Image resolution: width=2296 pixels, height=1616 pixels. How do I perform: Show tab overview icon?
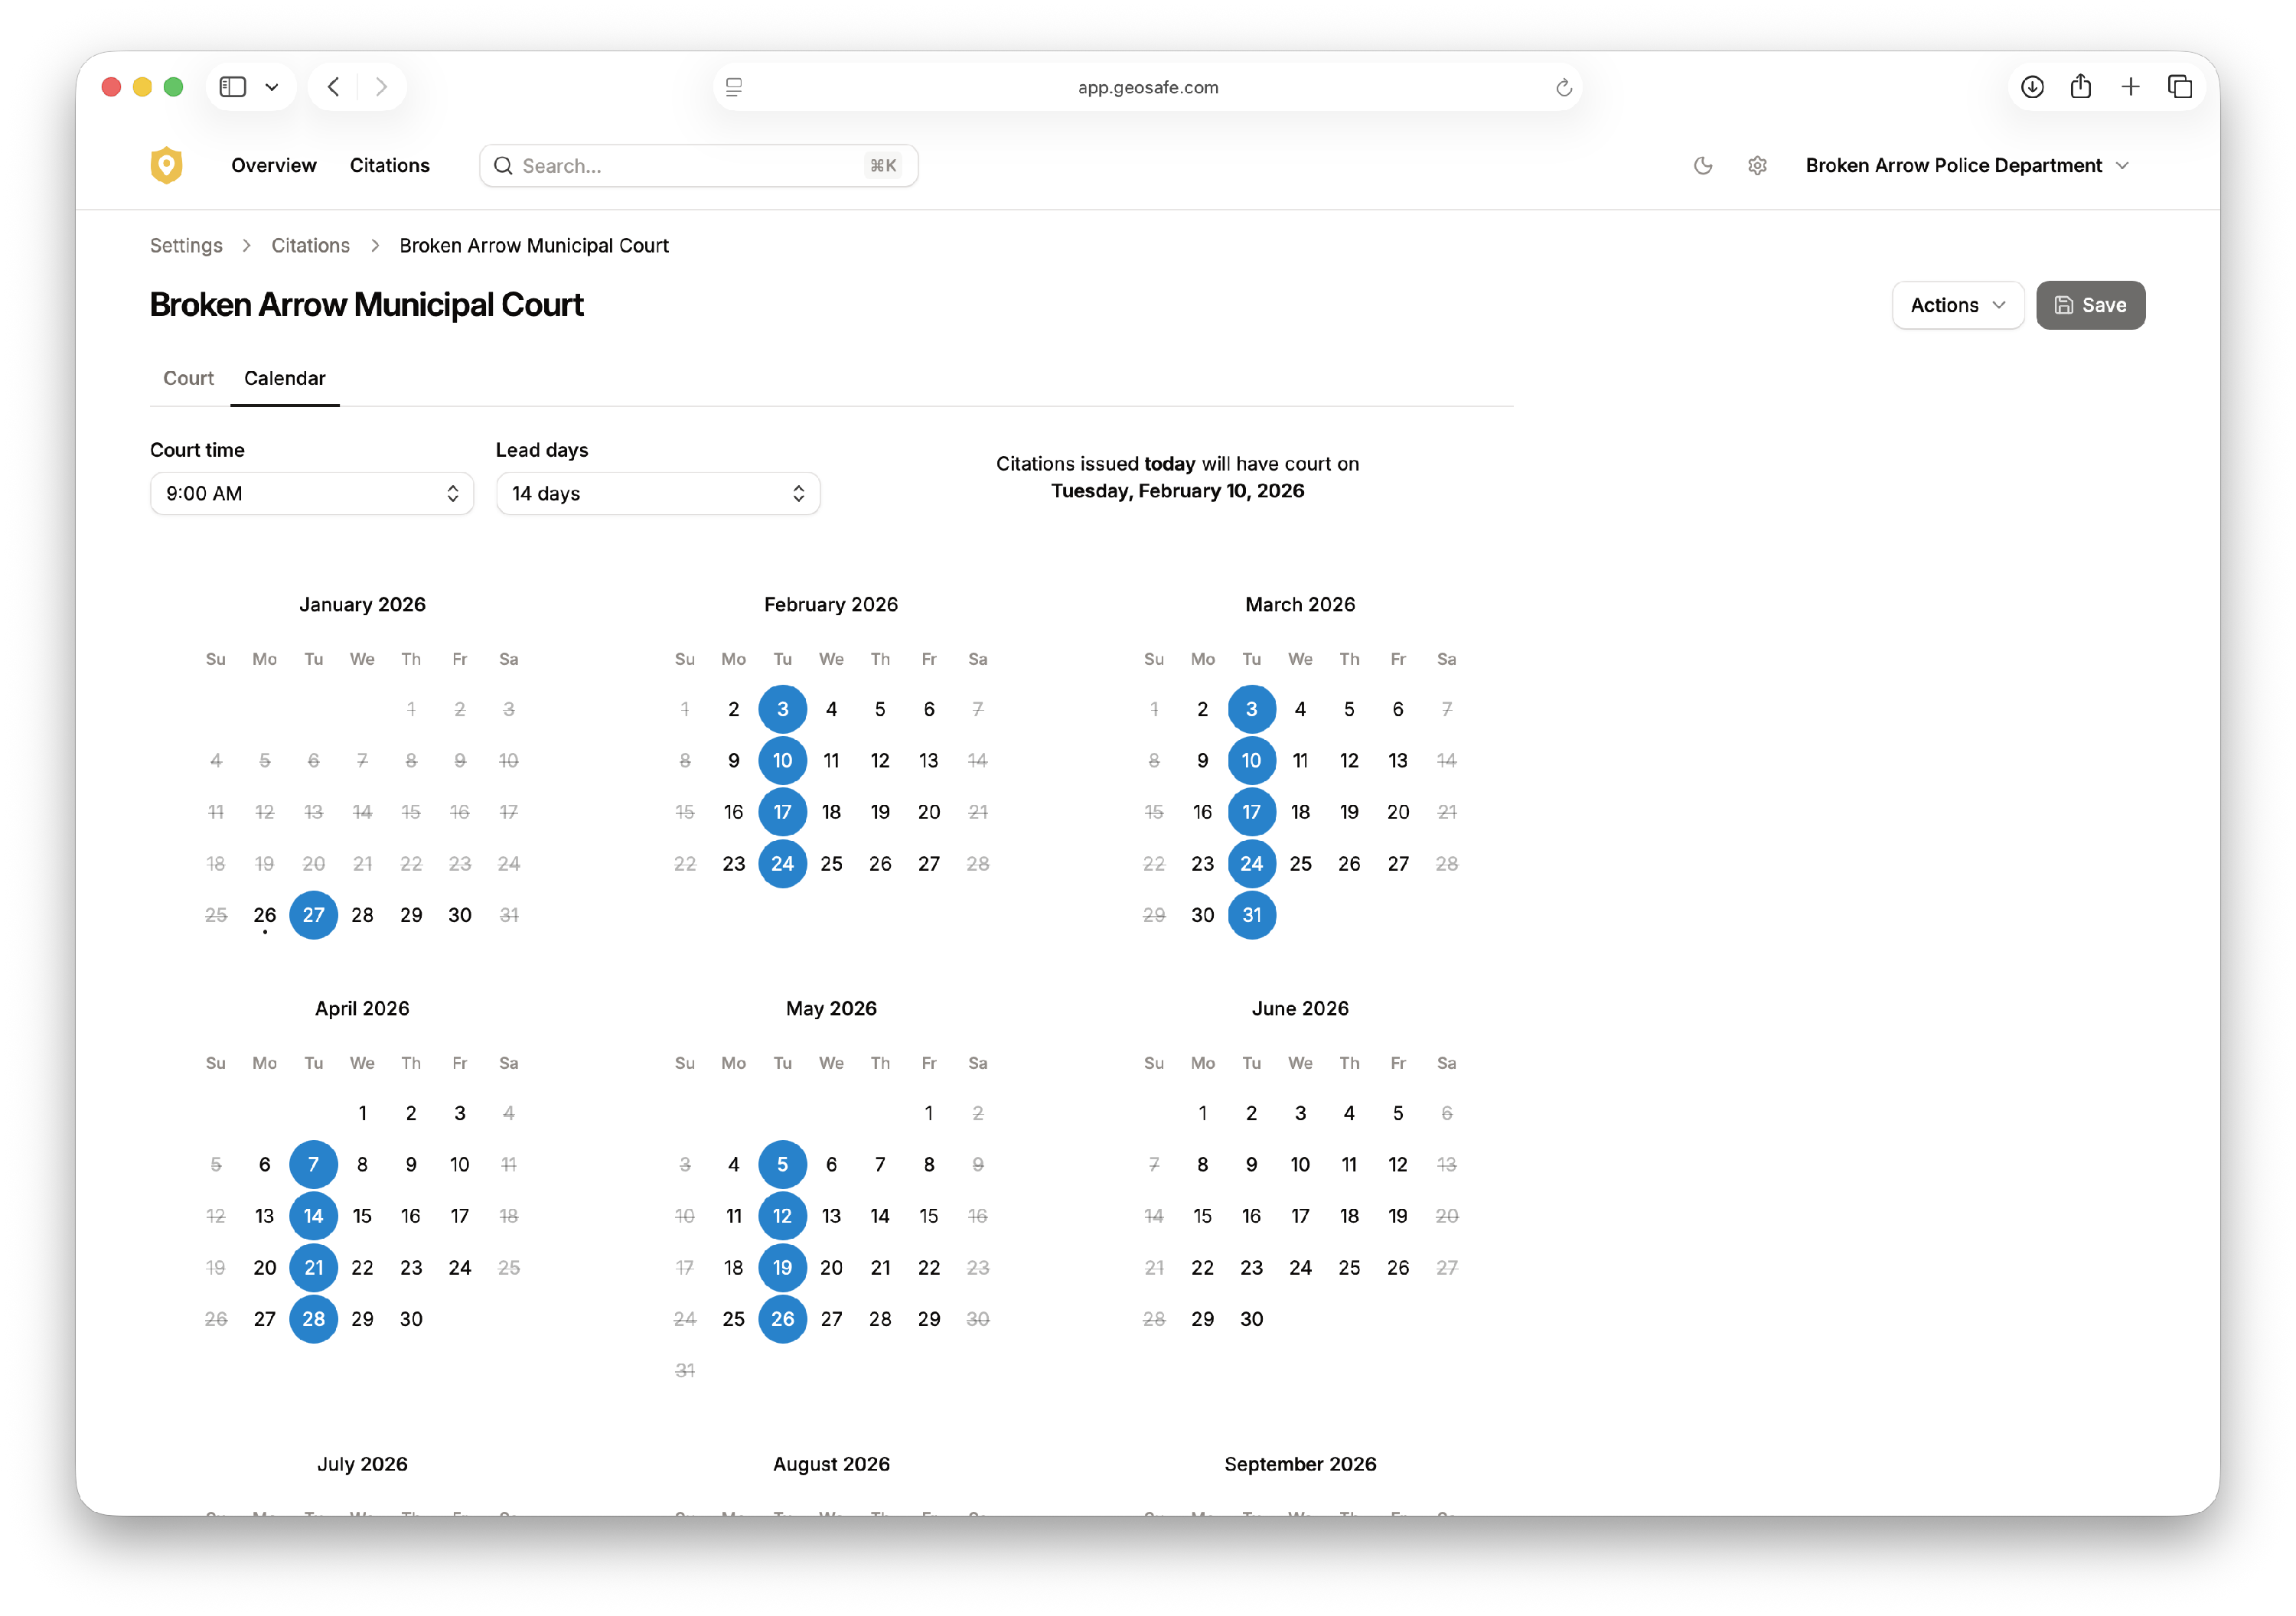(x=2179, y=87)
